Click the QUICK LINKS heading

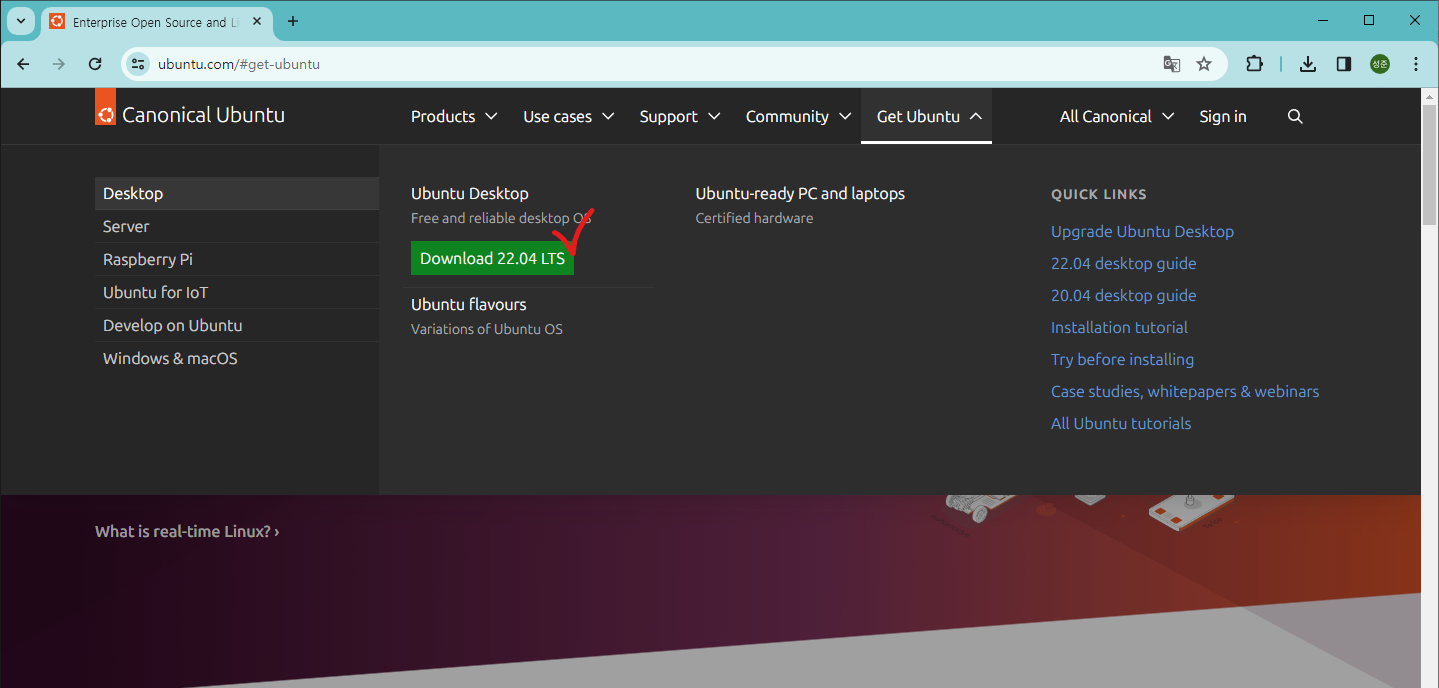[1099, 194]
